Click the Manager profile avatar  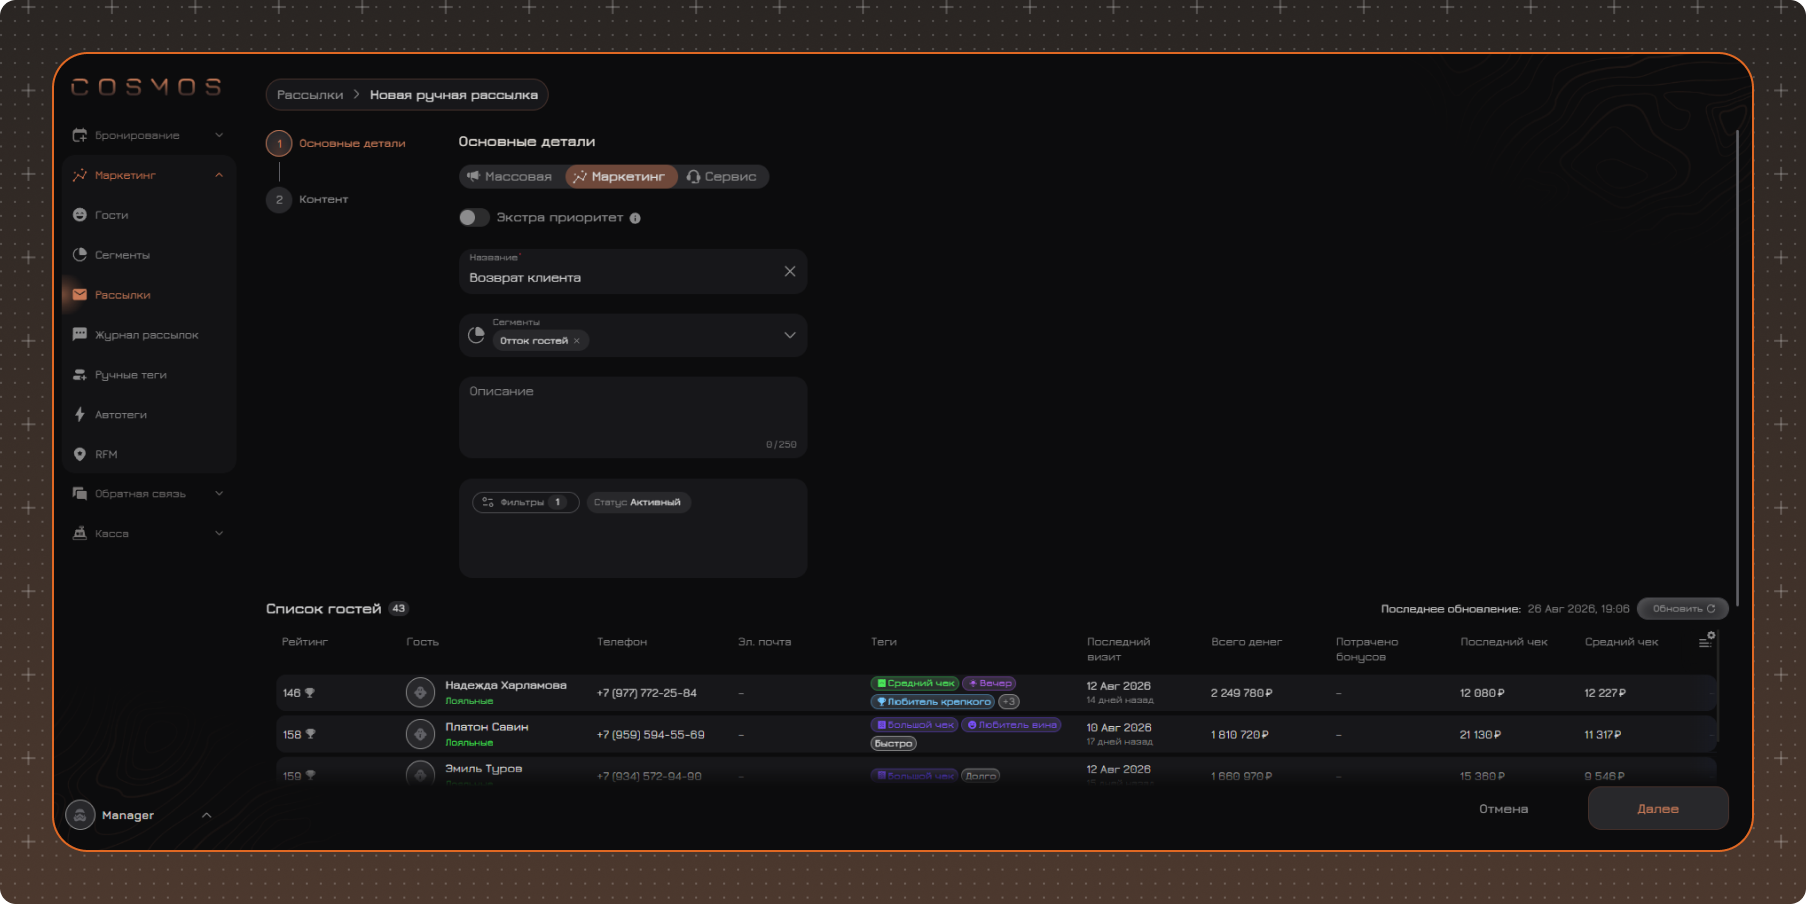tap(80, 815)
